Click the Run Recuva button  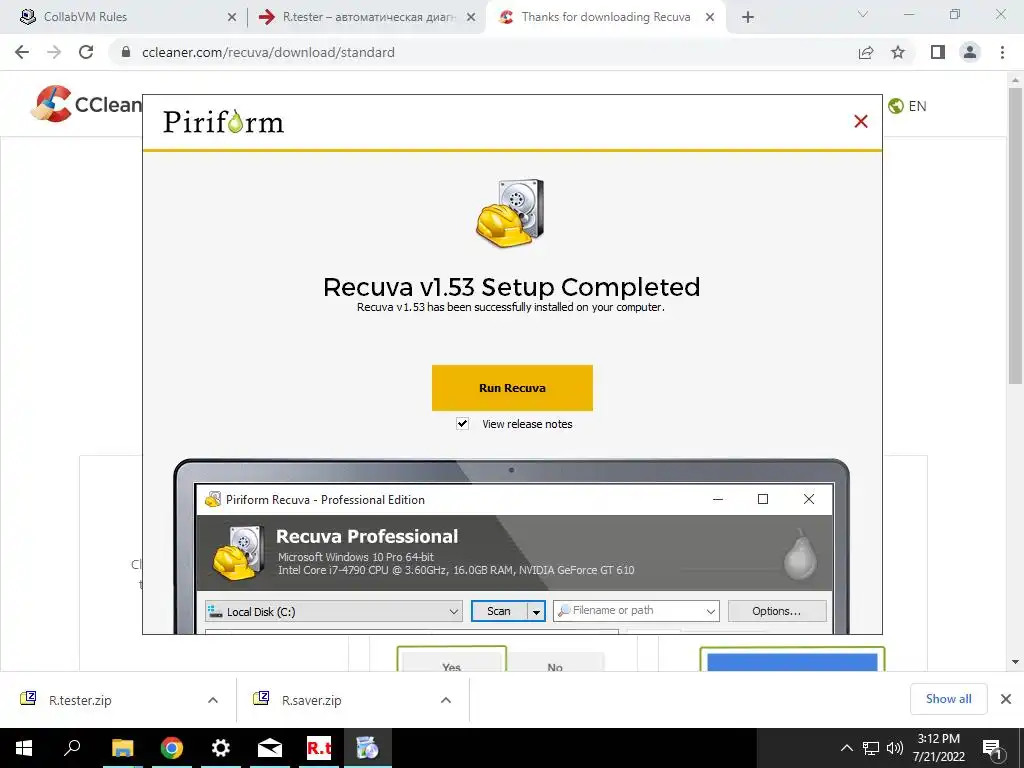(x=512, y=388)
